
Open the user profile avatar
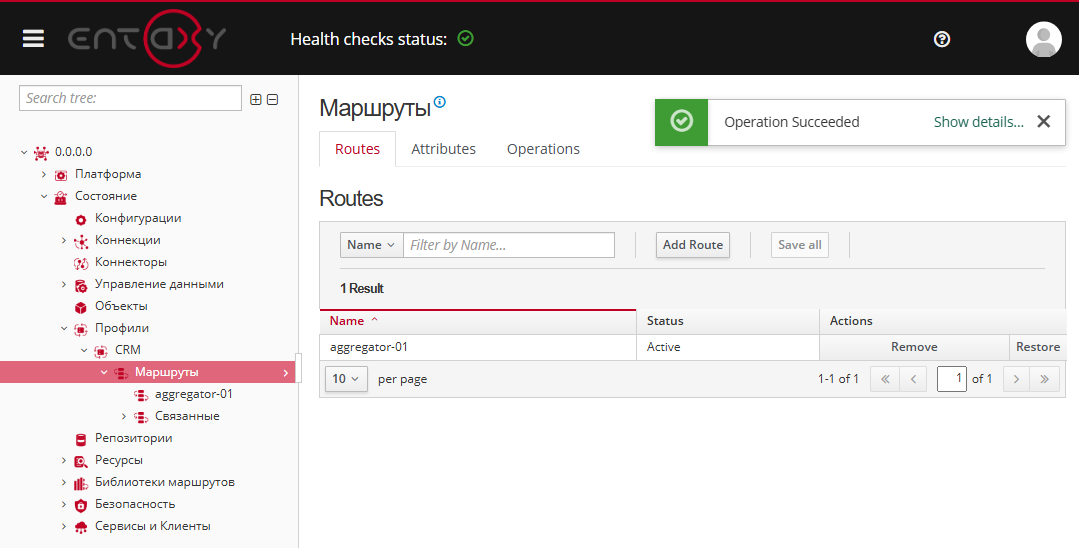click(1043, 39)
